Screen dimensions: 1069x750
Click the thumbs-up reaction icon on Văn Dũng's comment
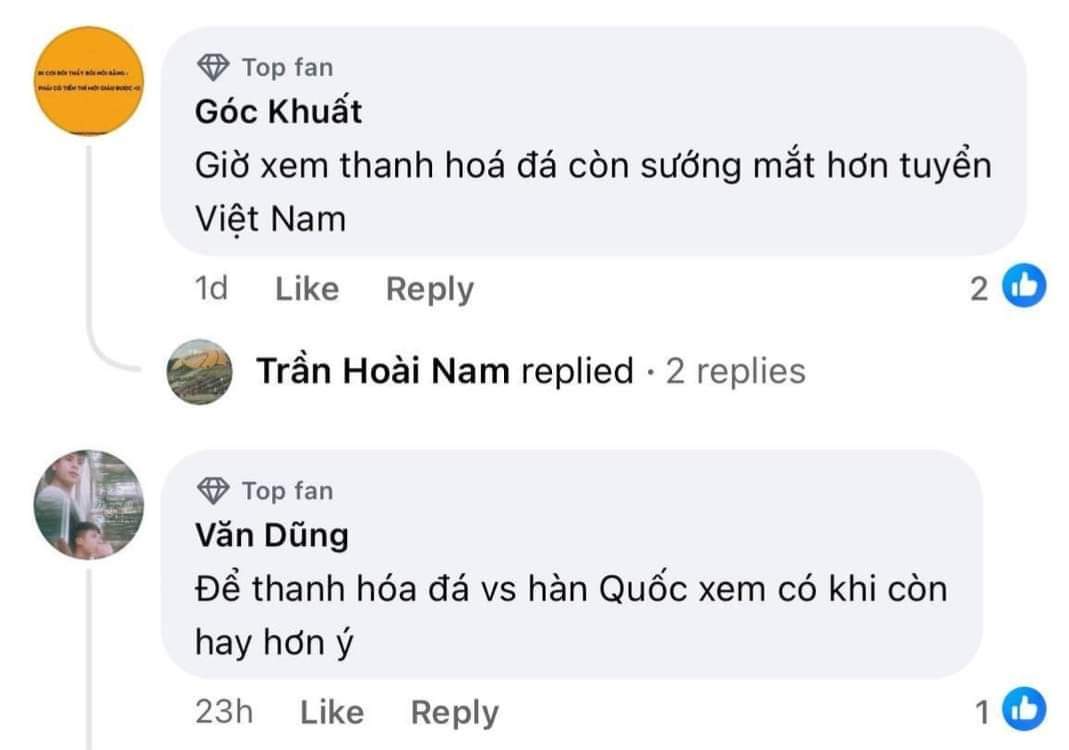pyautogui.click(x=1024, y=711)
